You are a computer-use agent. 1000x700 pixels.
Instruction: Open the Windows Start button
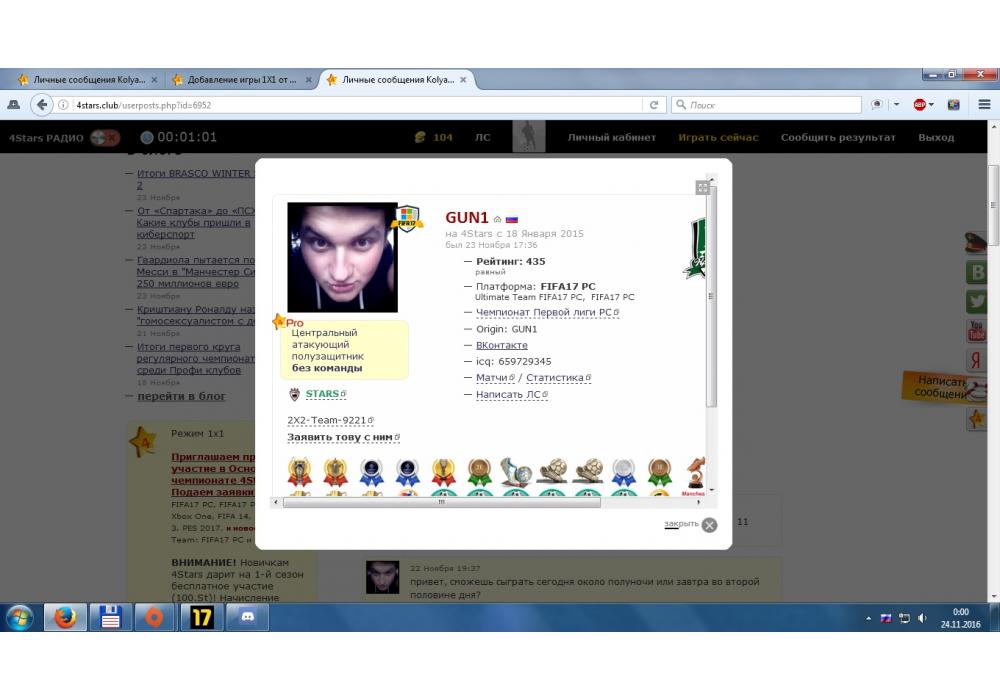[19, 617]
